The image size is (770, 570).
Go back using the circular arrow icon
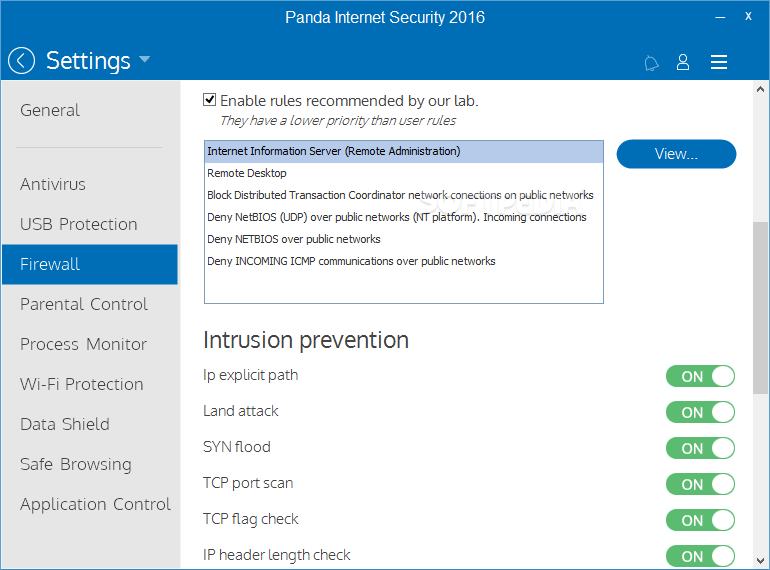point(21,61)
